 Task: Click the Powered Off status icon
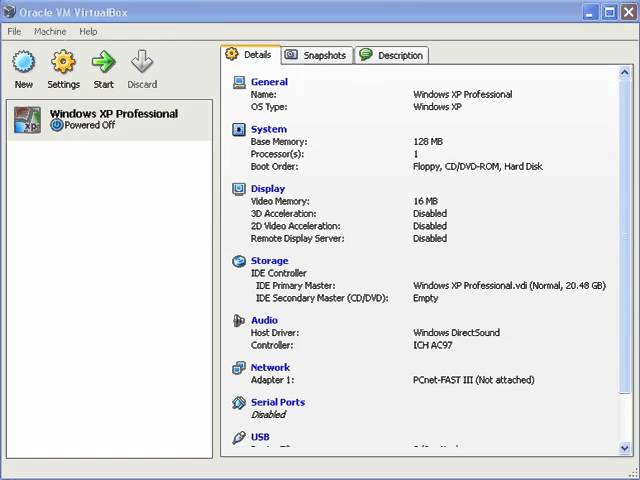tap(57, 125)
